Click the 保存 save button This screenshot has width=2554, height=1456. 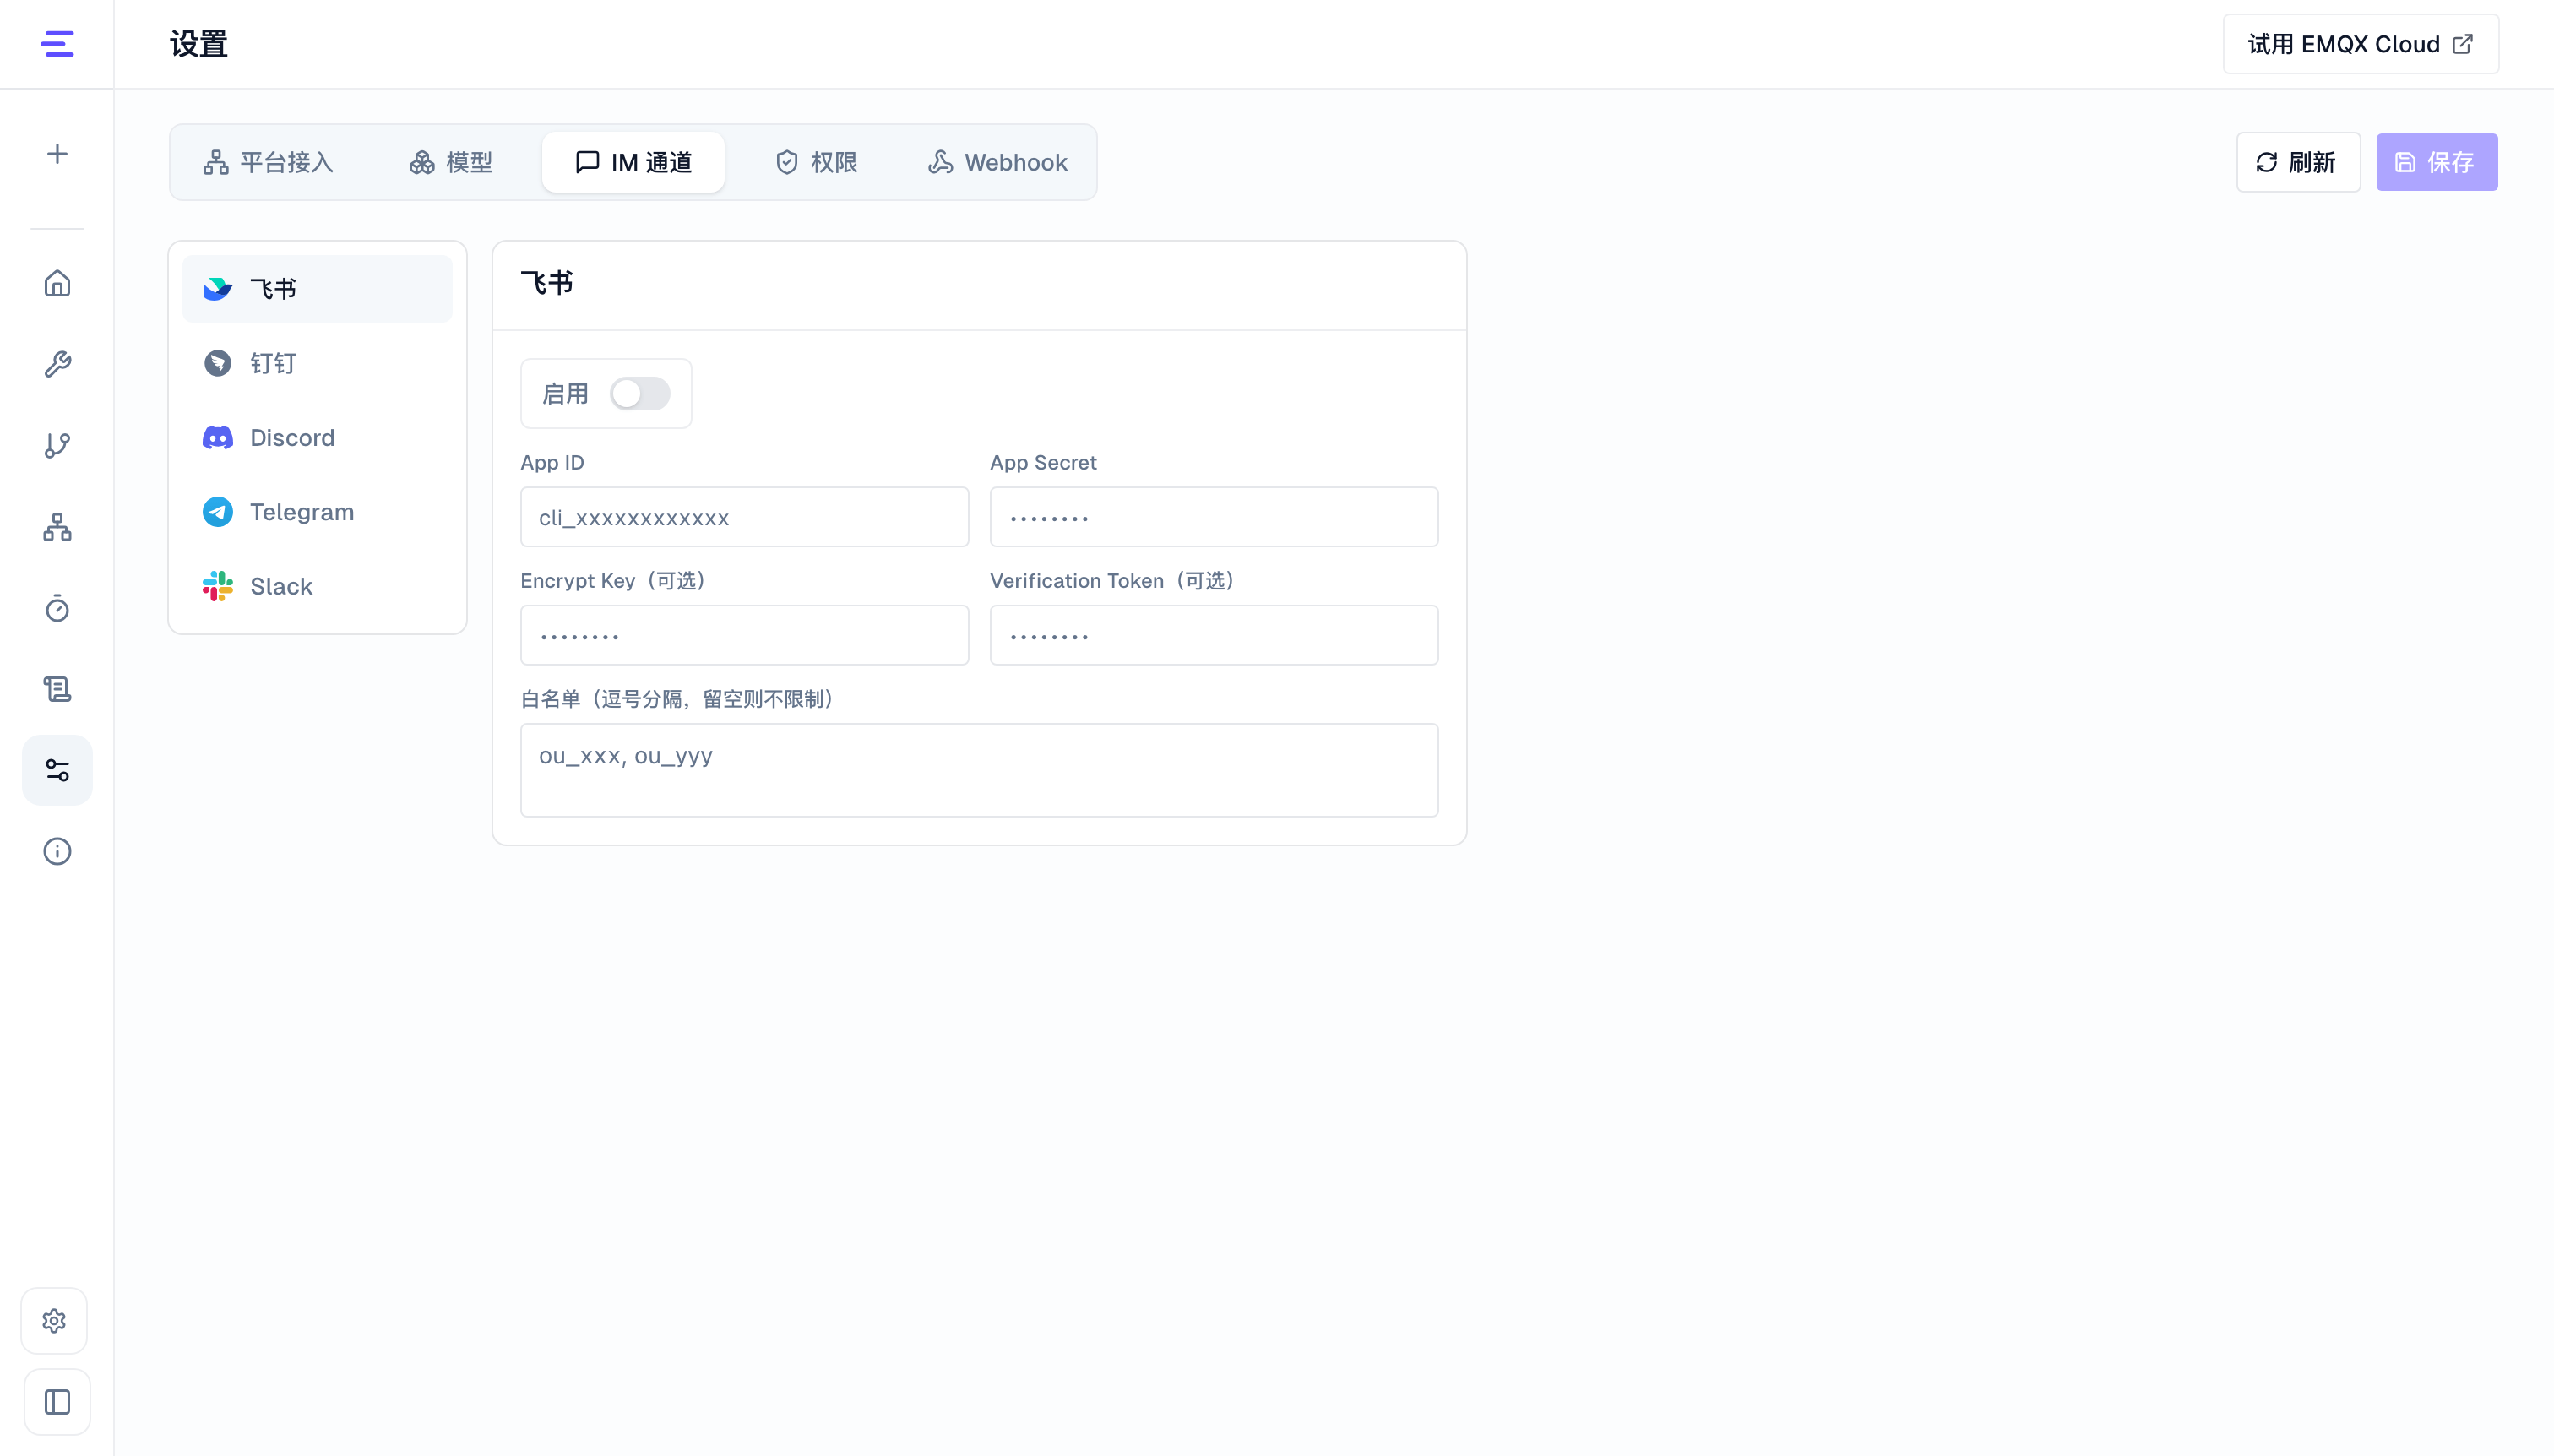pyautogui.click(x=2437, y=162)
